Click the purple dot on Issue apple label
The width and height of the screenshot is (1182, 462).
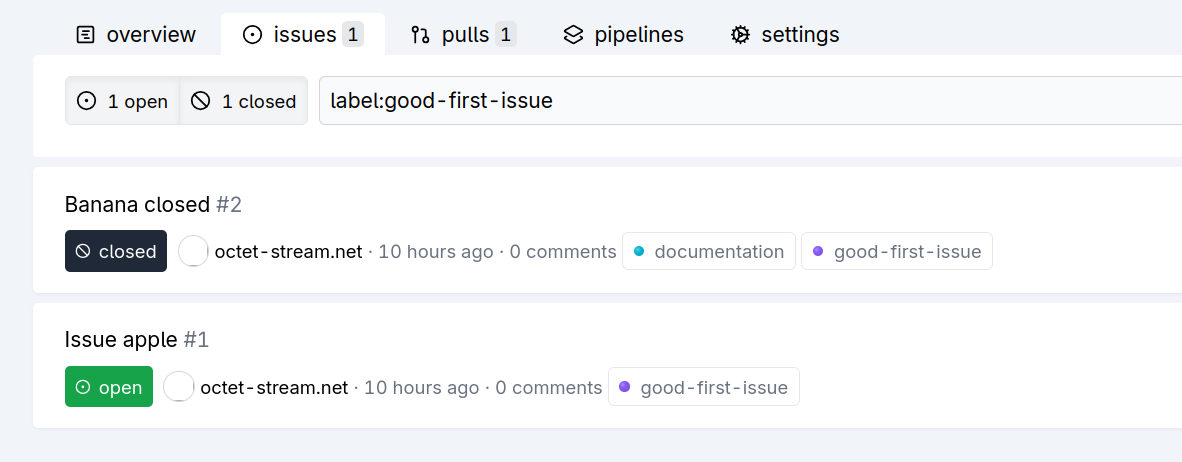tap(625, 387)
